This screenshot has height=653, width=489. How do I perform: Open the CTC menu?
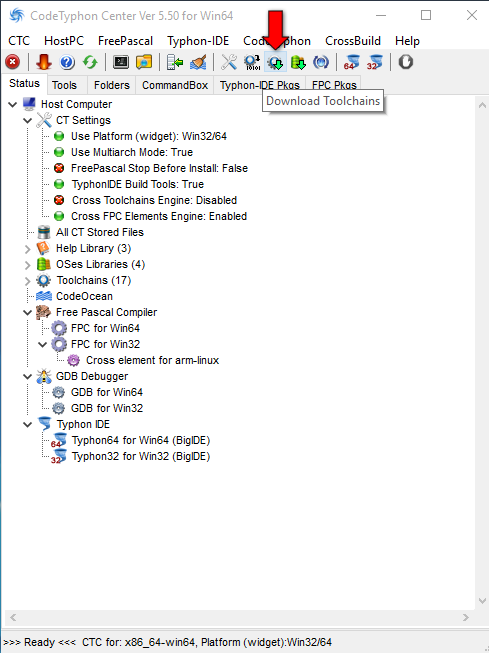click(x=19, y=41)
